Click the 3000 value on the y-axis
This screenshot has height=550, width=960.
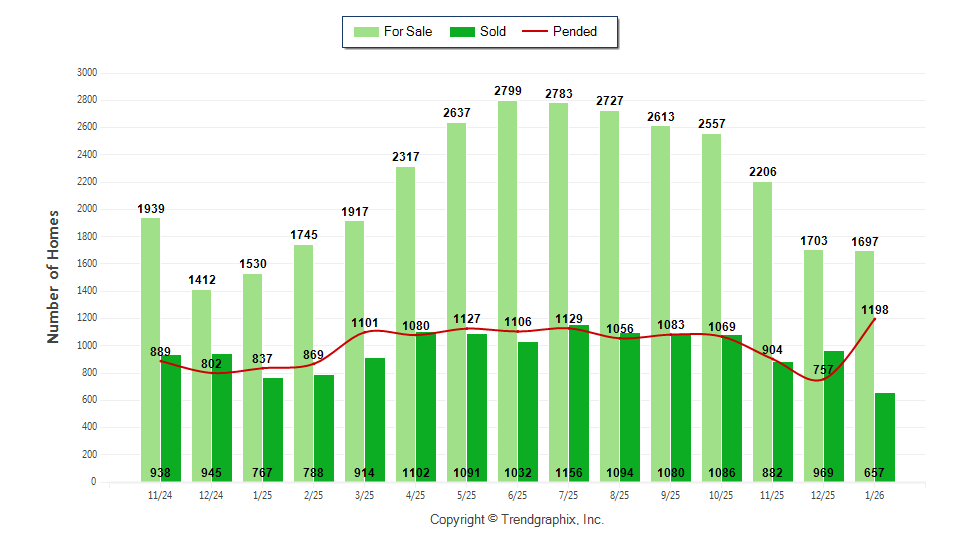pos(87,73)
